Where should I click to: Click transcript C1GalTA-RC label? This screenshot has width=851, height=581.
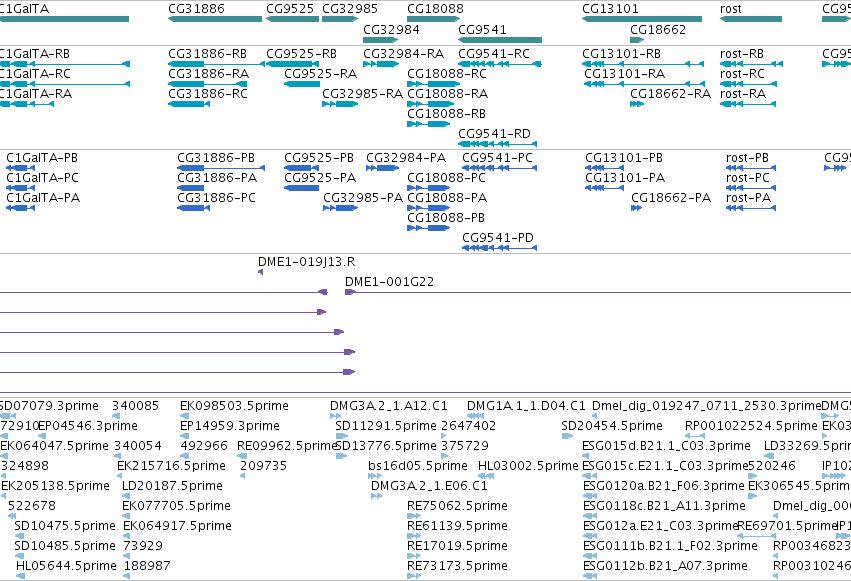click(x=35, y=73)
